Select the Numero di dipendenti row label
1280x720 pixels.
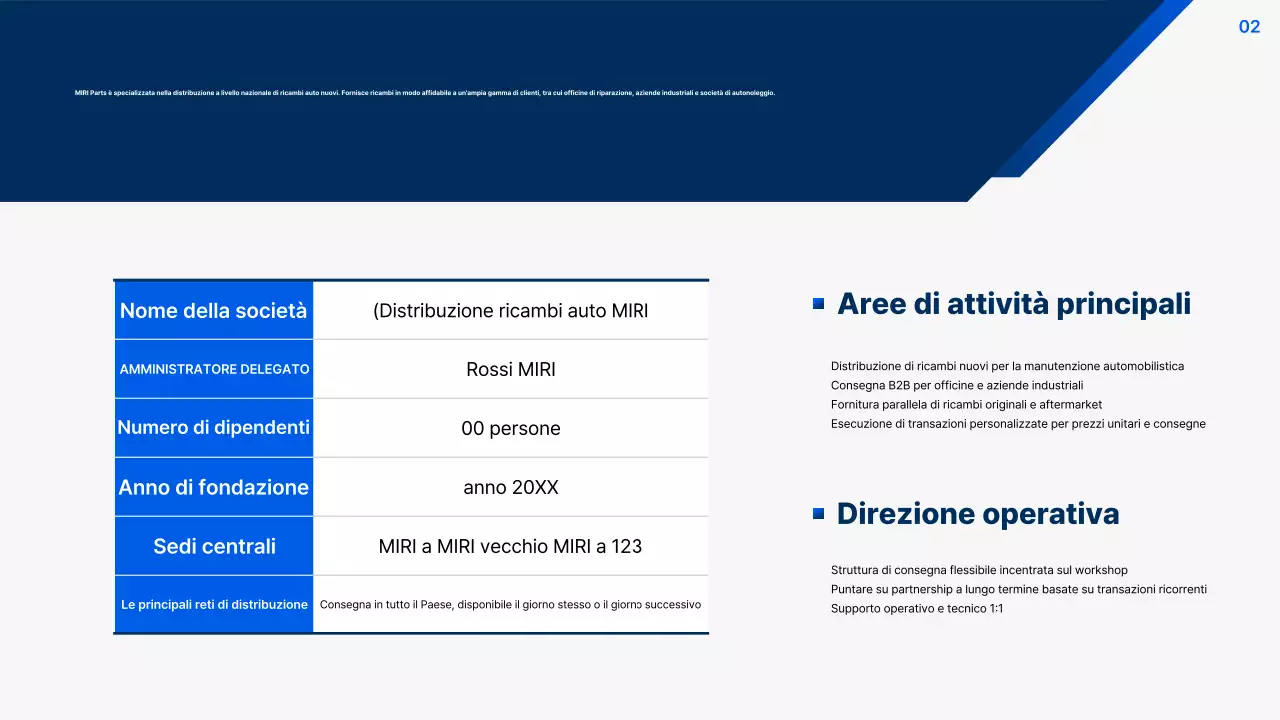tap(213, 427)
